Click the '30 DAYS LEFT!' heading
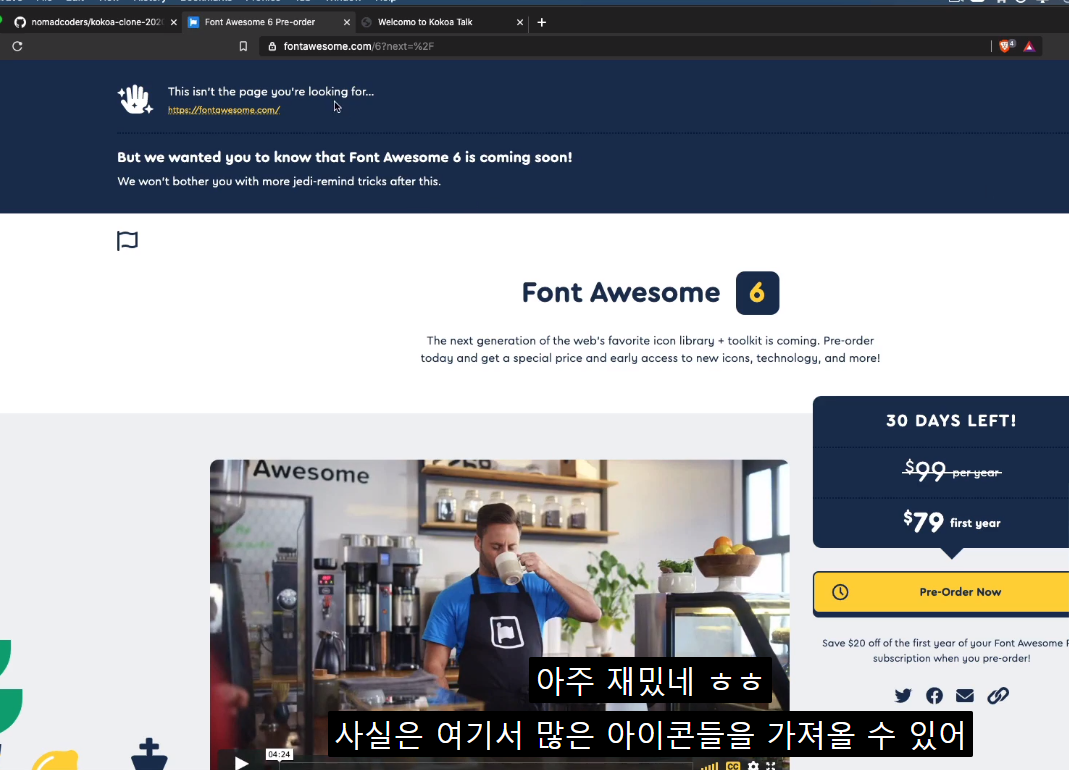 click(x=951, y=421)
